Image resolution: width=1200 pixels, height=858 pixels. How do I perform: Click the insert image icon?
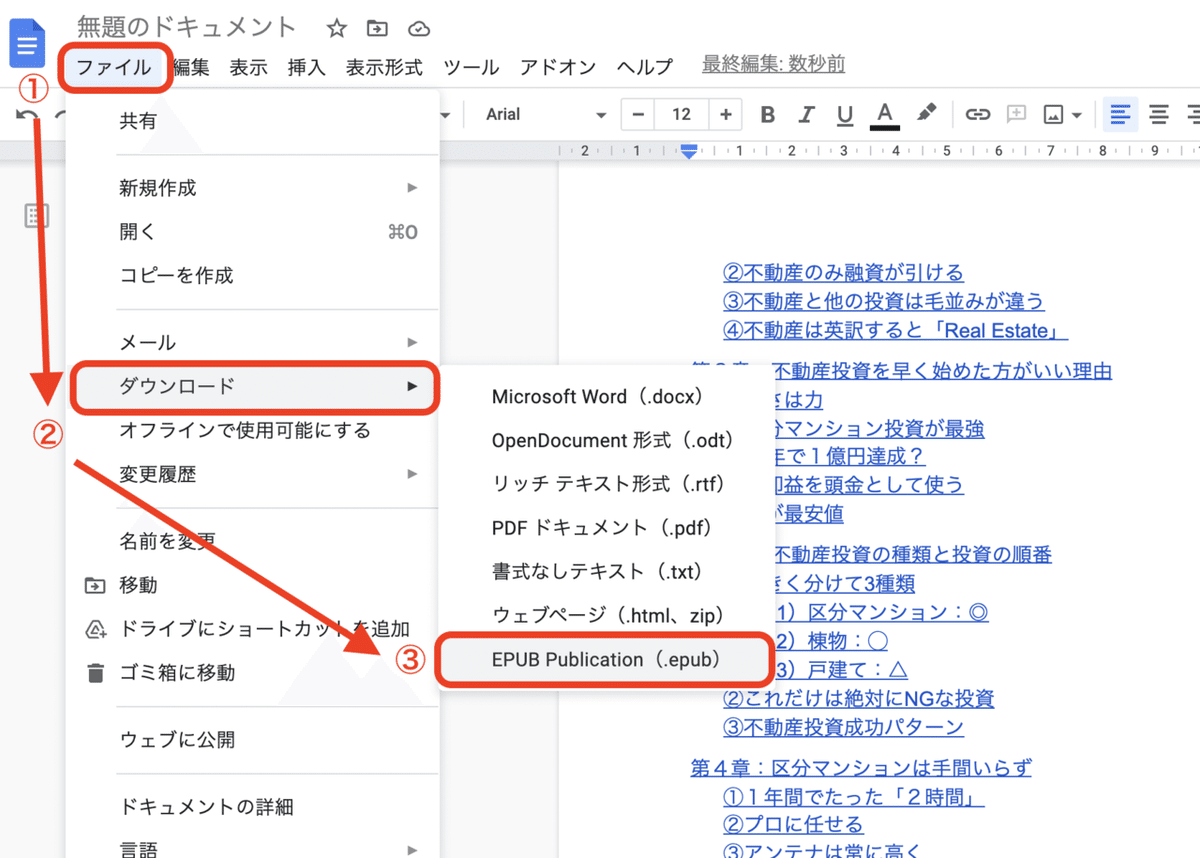(1053, 115)
